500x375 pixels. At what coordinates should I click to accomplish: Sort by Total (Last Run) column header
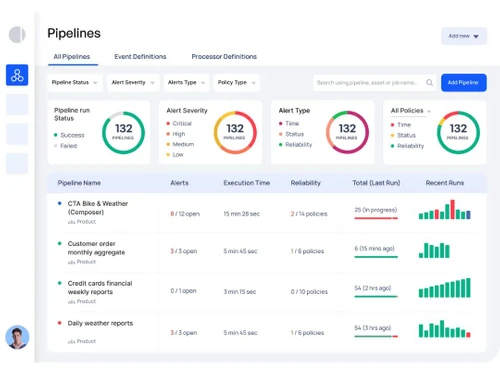[376, 183]
